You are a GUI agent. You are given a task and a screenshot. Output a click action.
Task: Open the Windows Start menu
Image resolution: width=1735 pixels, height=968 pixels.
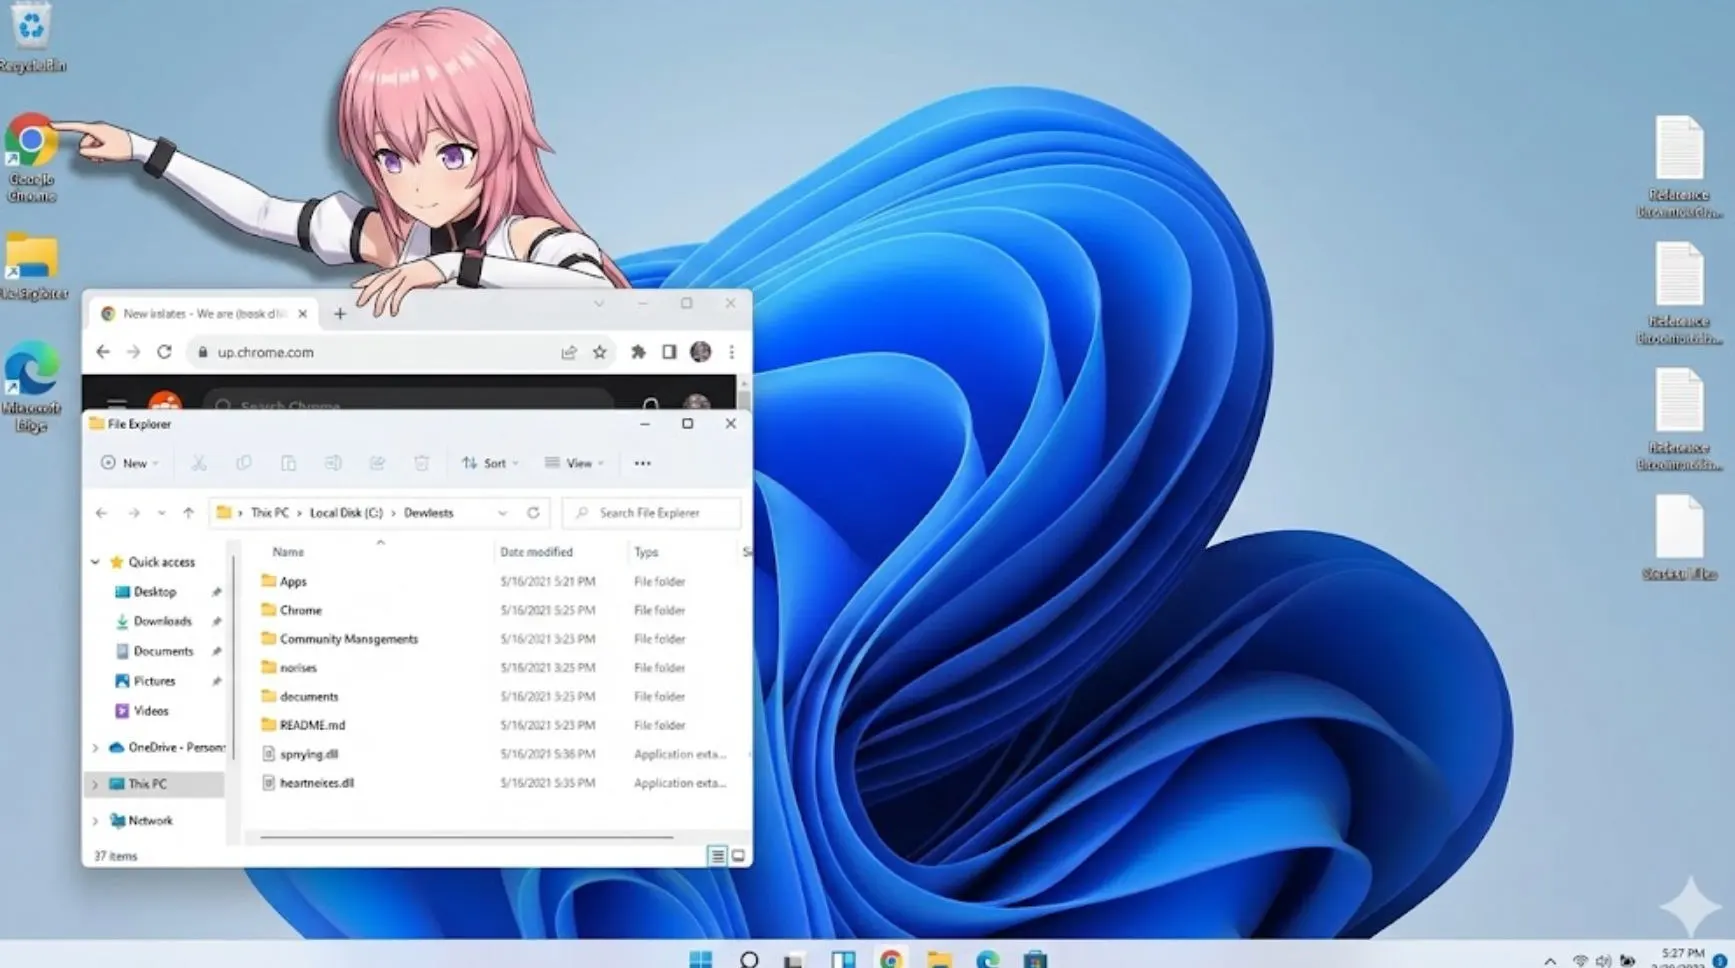(x=700, y=959)
